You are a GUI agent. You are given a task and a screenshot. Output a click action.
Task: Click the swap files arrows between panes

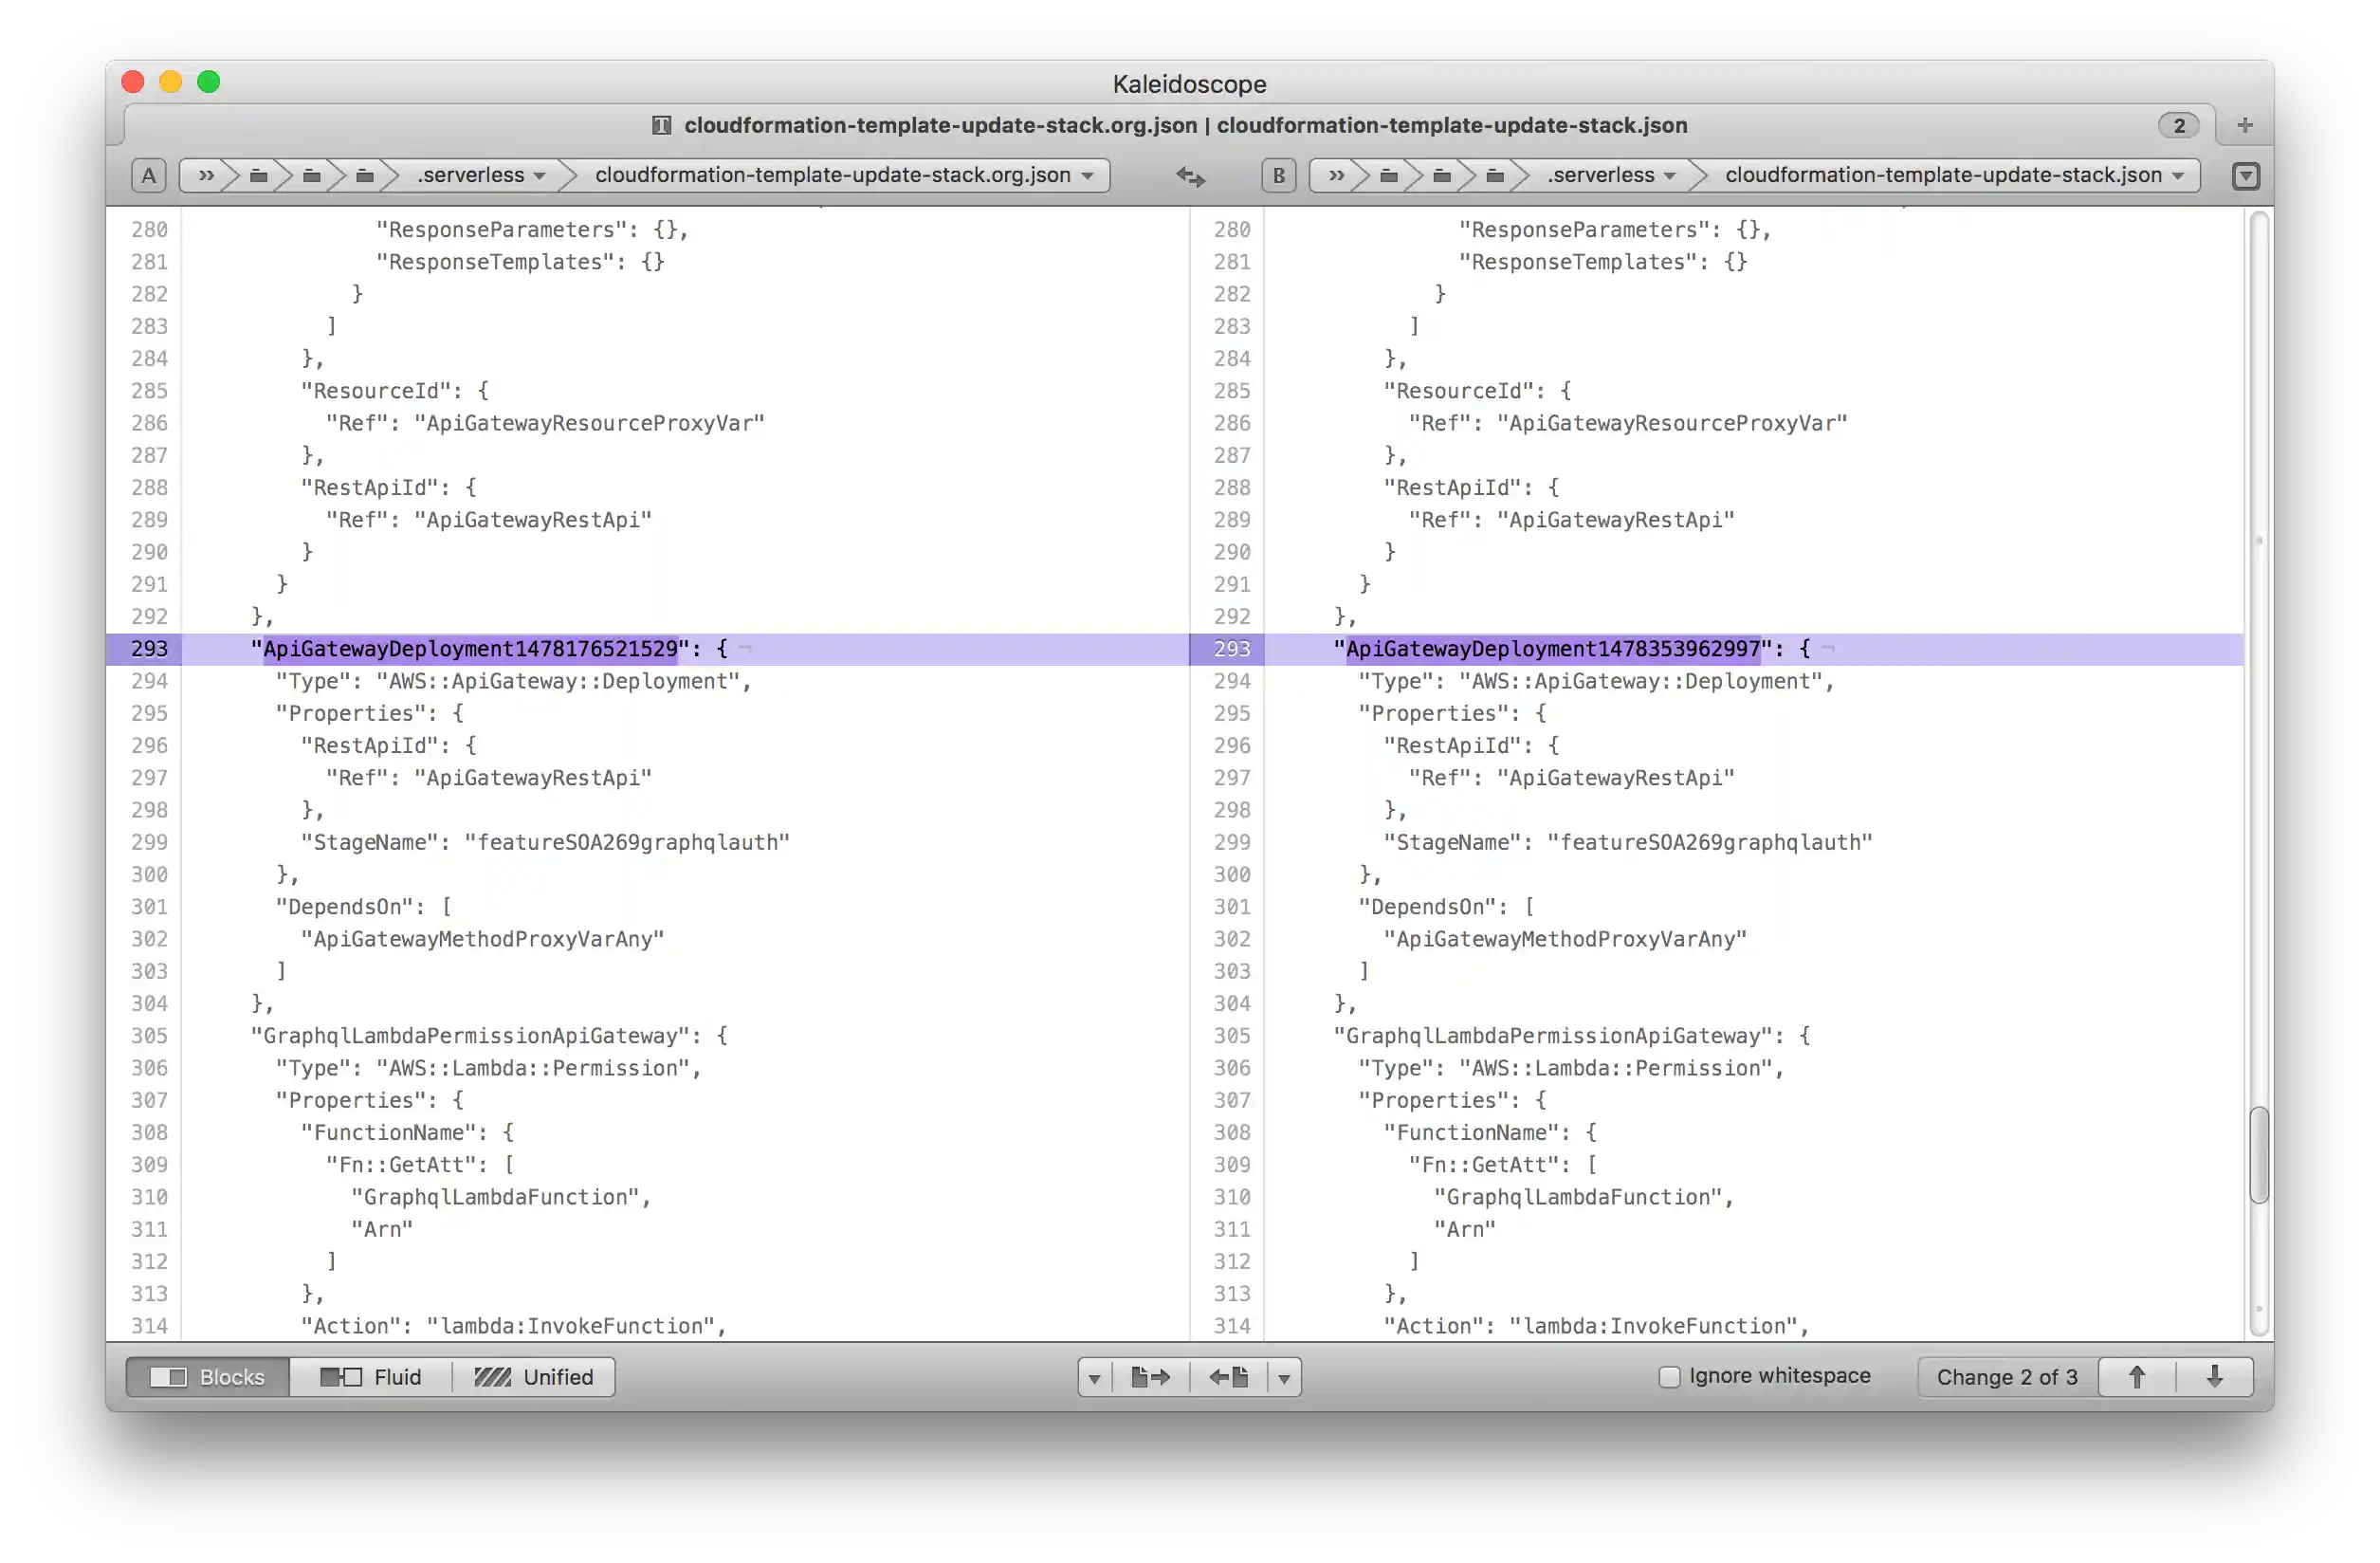1190,176
